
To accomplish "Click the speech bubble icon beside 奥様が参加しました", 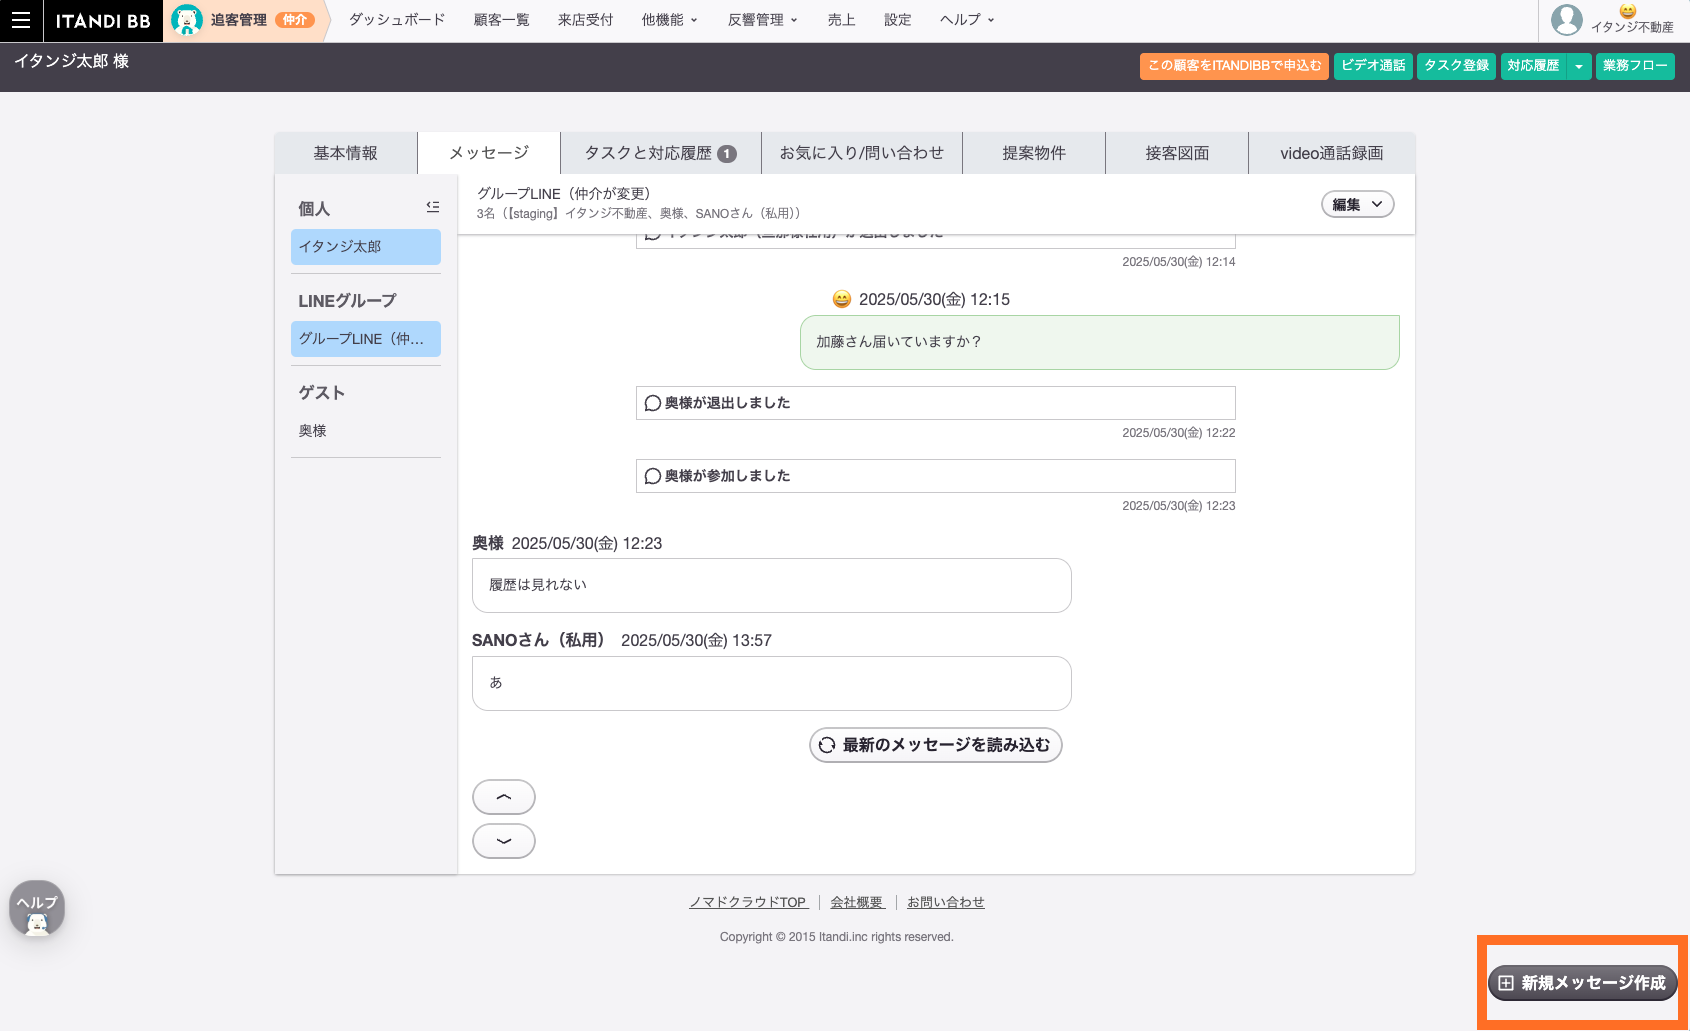I will 653,476.
